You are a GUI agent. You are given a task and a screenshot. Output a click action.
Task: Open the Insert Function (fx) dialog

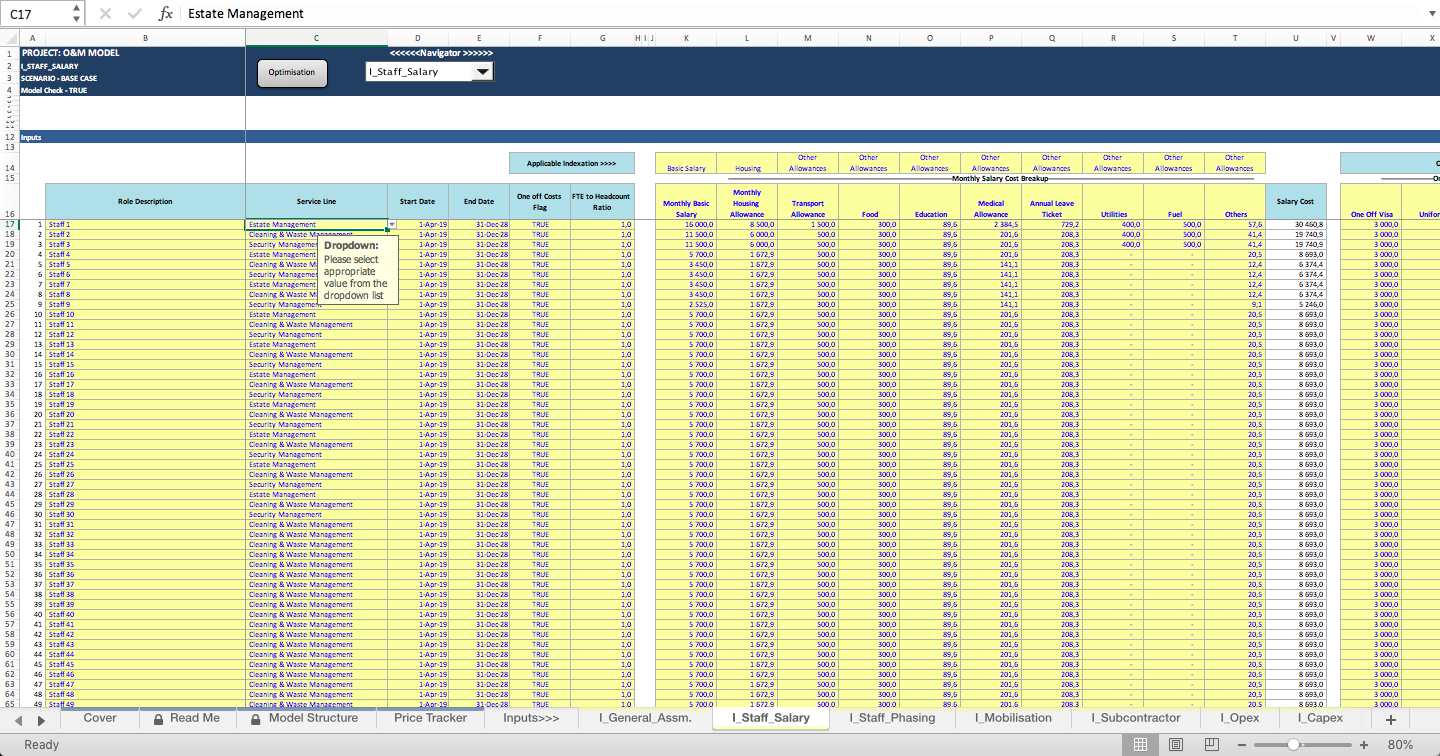coord(166,14)
